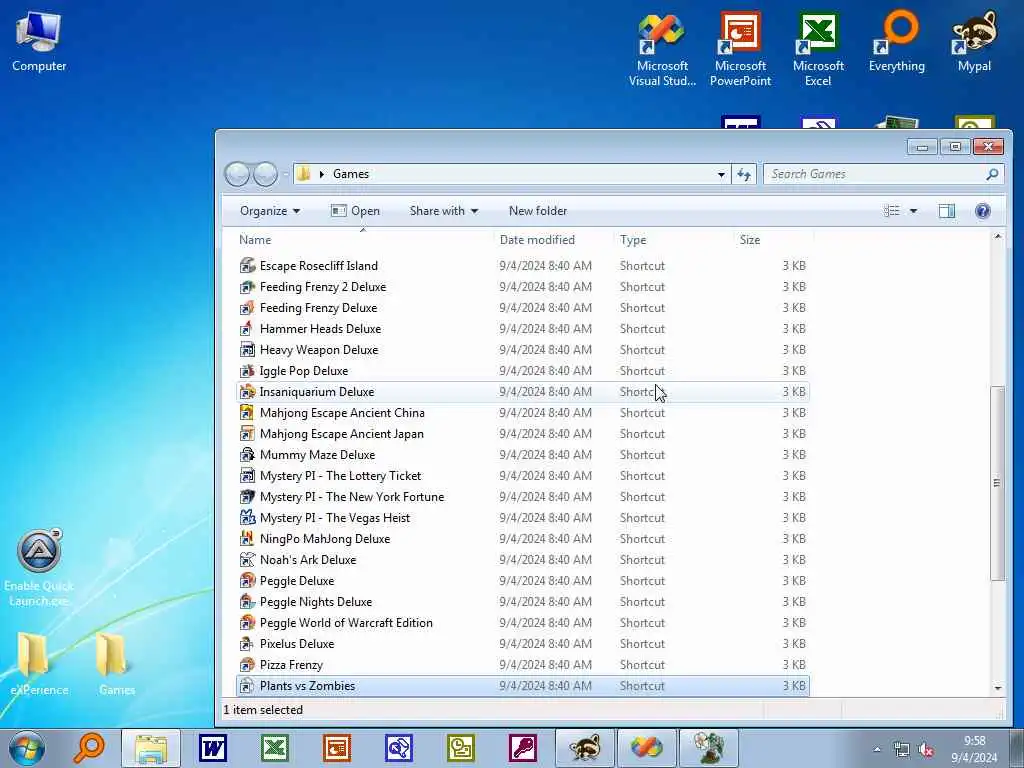Click the scrollbar up arrow
Viewport: 1024px width, 768px height.
click(x=997, y=236)
